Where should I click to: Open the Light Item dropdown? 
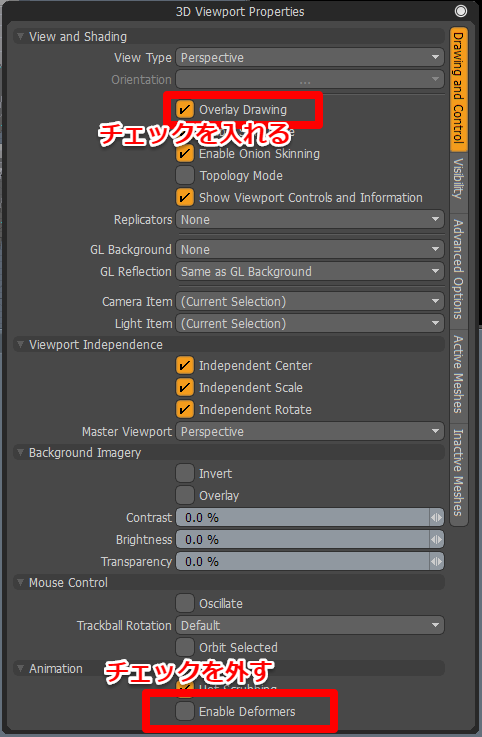pyautogui.click(x=310, y=323)
